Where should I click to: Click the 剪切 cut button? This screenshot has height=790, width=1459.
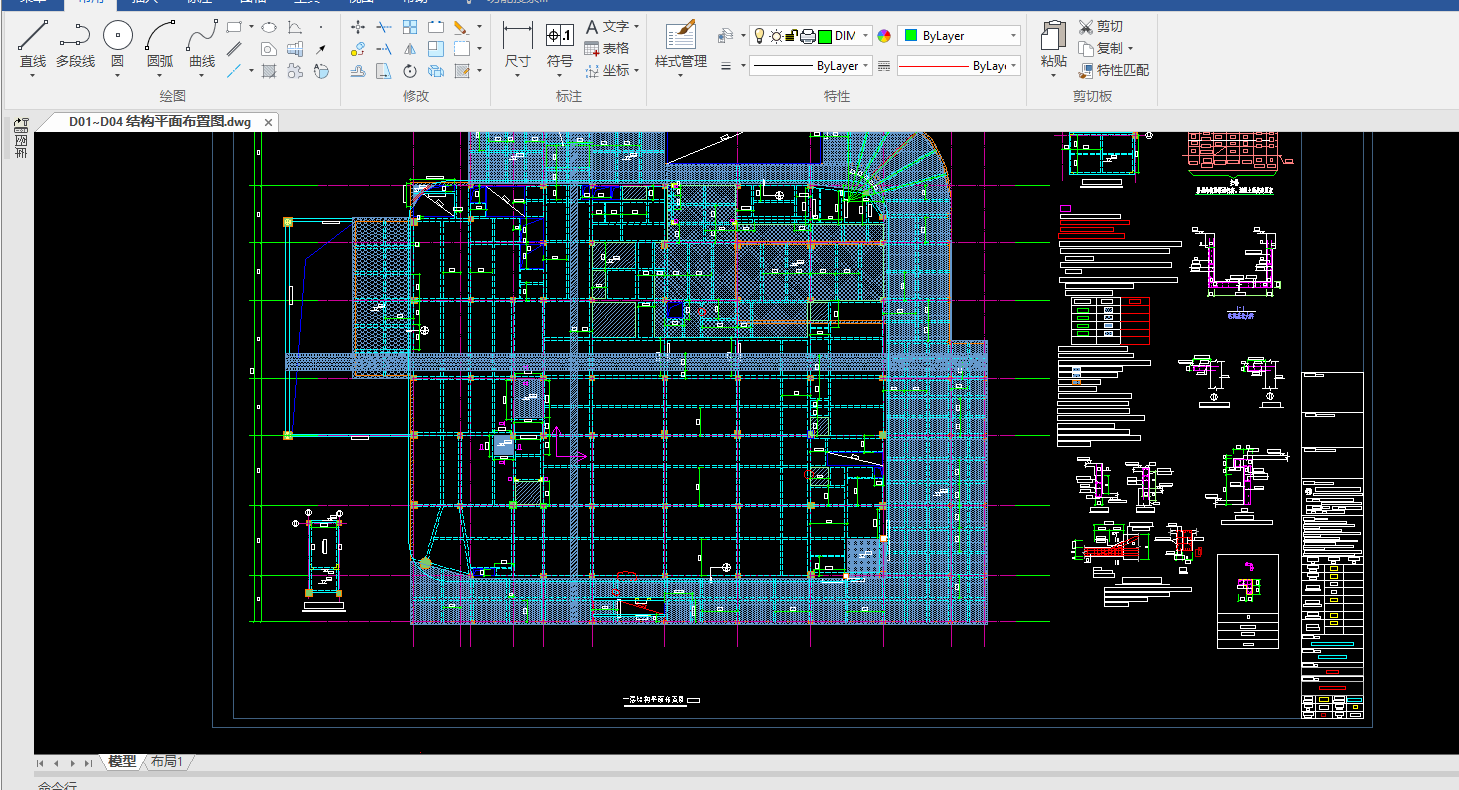tap(1100, 26)
